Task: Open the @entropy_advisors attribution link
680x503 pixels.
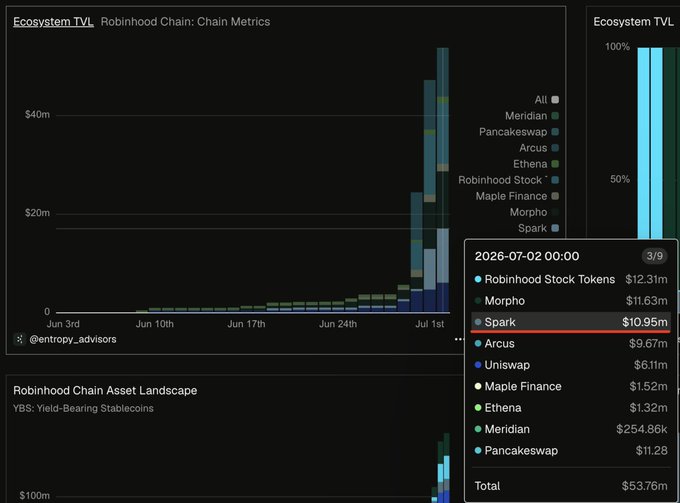Action: (x=73, y=339)
